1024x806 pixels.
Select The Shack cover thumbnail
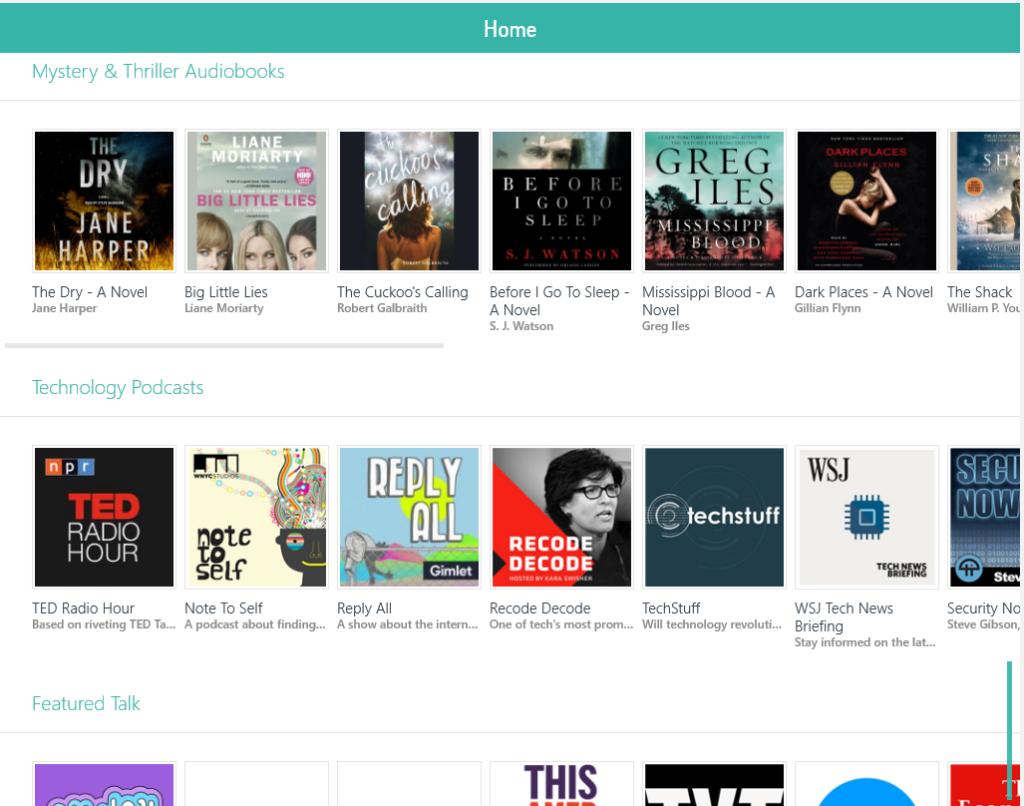pyautogui.click(x=984, y=201)
